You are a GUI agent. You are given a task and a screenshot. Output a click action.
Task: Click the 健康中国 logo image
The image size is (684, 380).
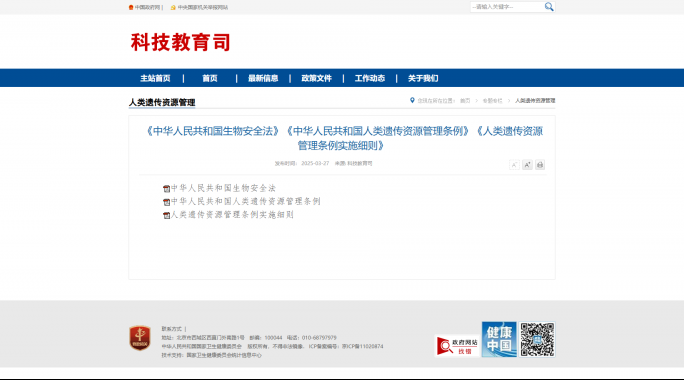499,339
